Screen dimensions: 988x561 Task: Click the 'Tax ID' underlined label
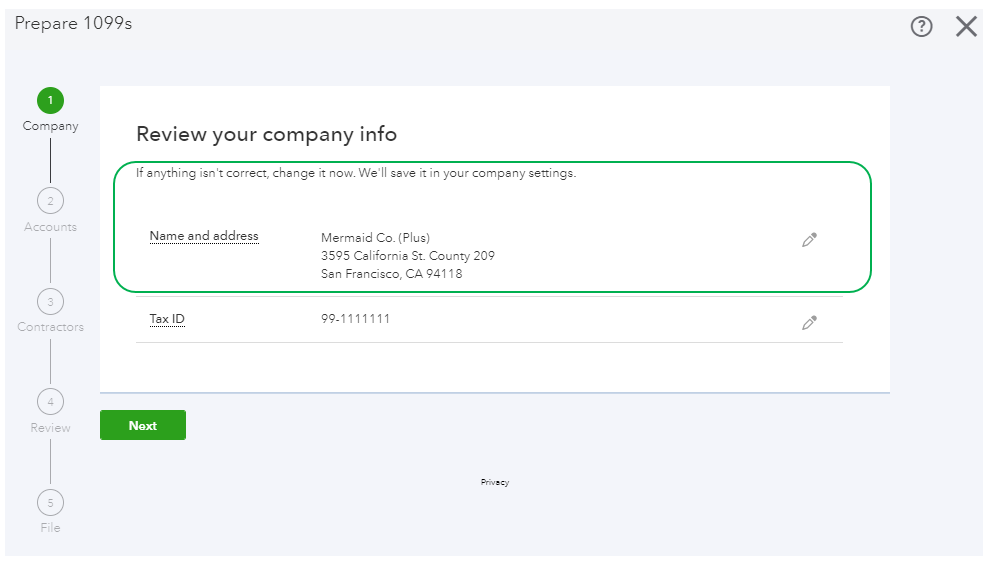coord(167,319)
